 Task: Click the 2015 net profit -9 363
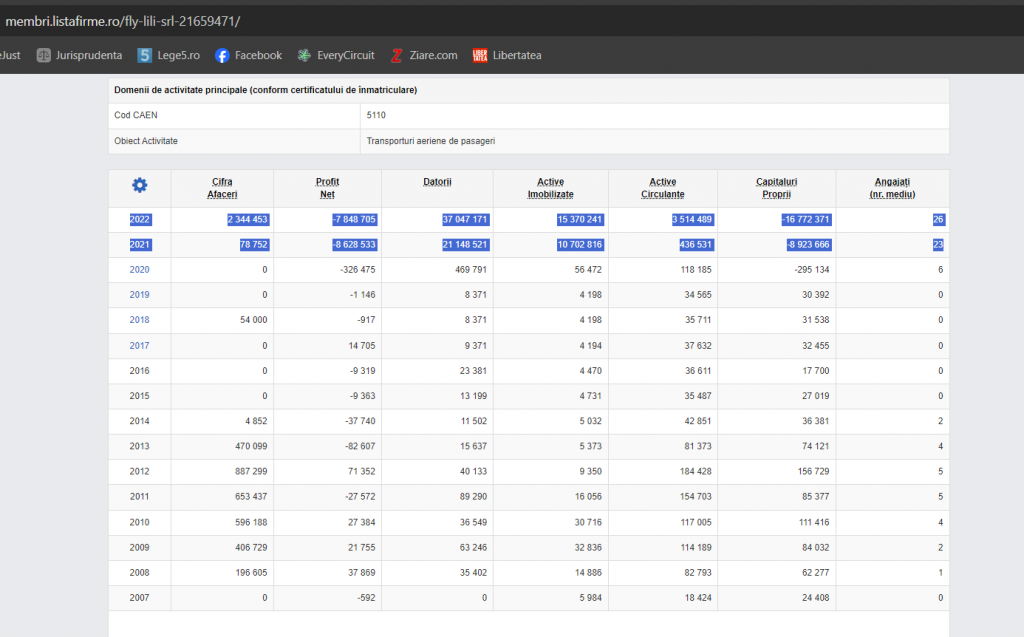point(363,396)
